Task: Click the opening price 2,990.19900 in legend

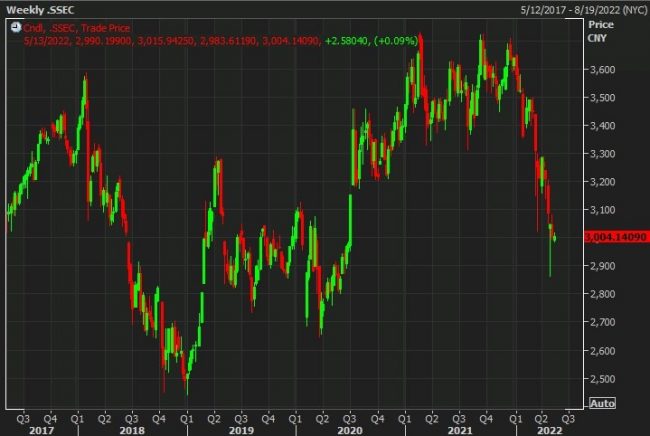Action: [104, 41]
